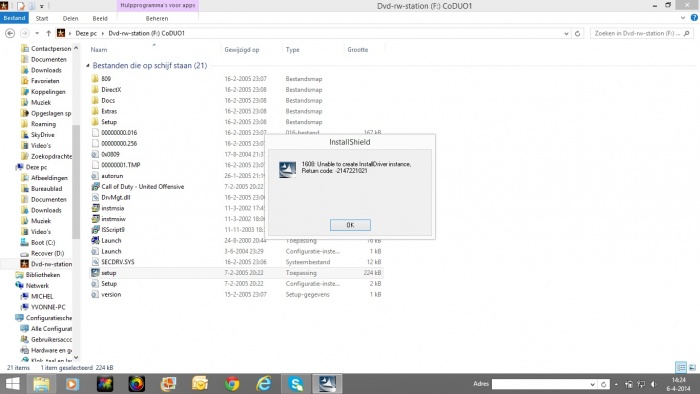The height and width of the screenshot is (394, 700).
Task: Expand the ribbon with the chevron
Action: (683, 18)
